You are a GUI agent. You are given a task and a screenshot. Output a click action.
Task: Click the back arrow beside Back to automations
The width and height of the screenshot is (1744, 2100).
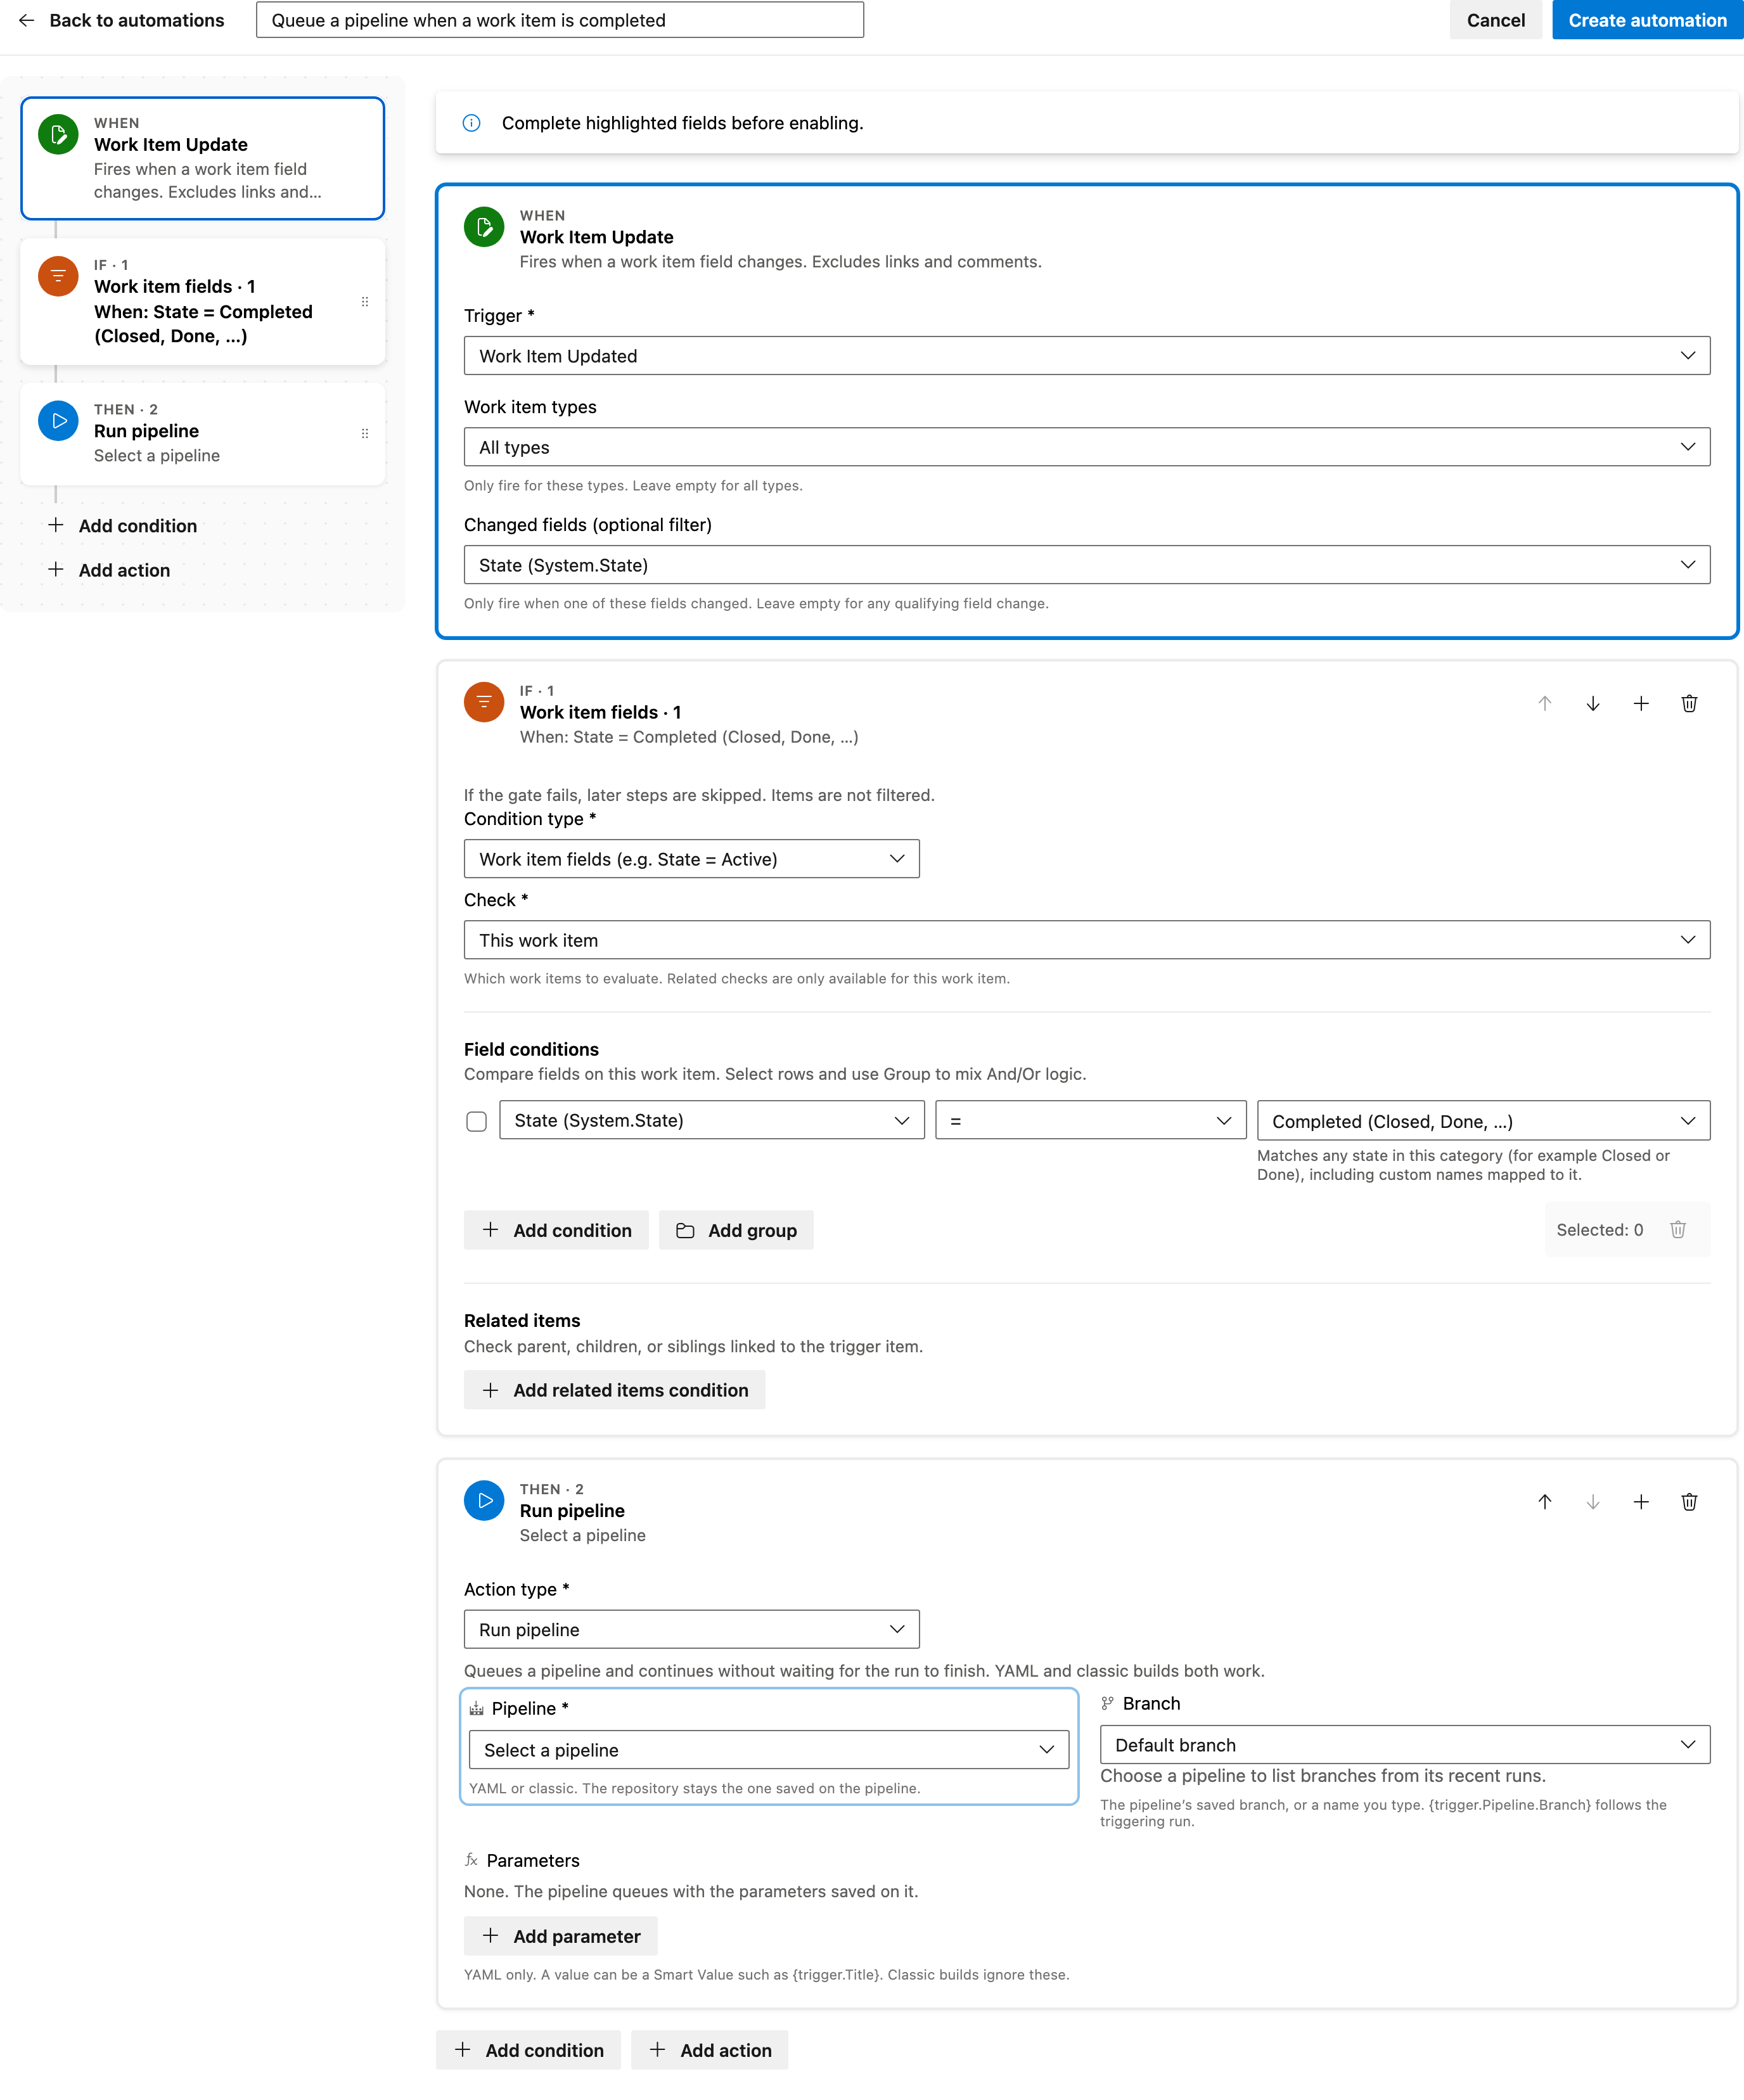pos(27,20)
